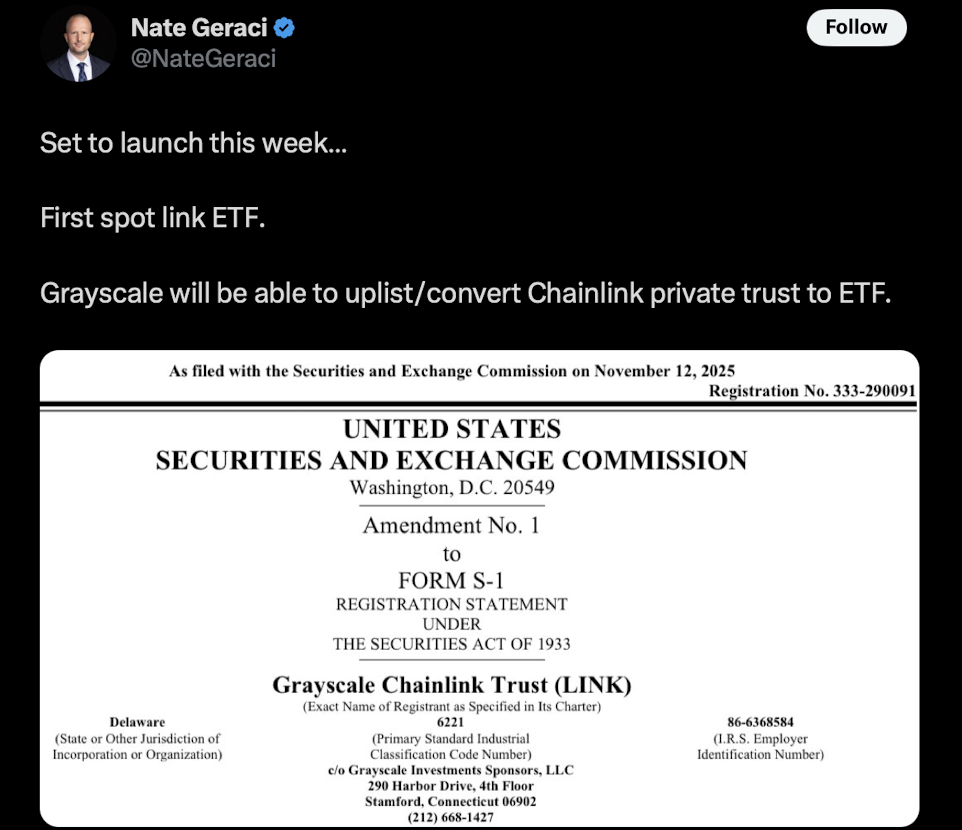Click the I.R.S. number 86-6368584
962x830 pixels.
click(x=760, y=722)
